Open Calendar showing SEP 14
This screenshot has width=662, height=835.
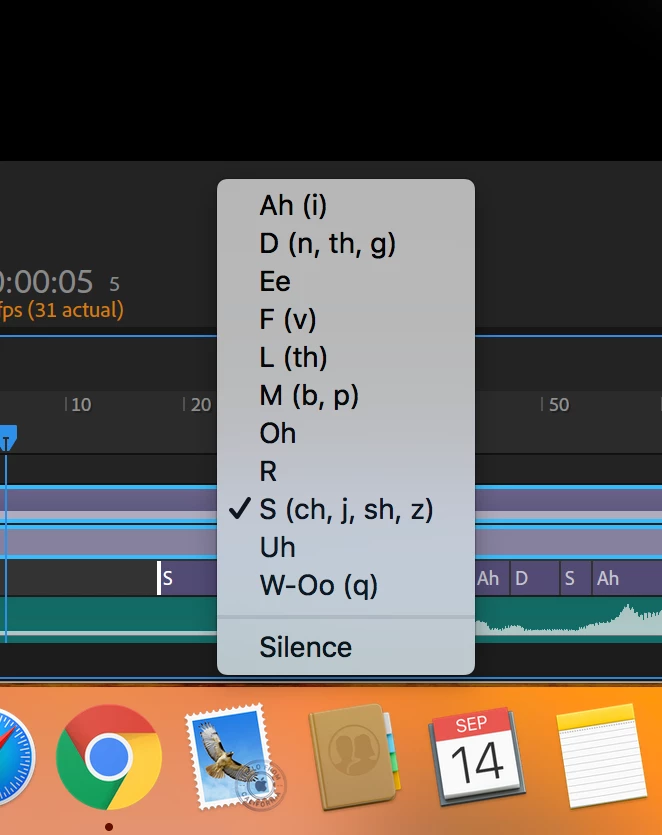point(477,756)
